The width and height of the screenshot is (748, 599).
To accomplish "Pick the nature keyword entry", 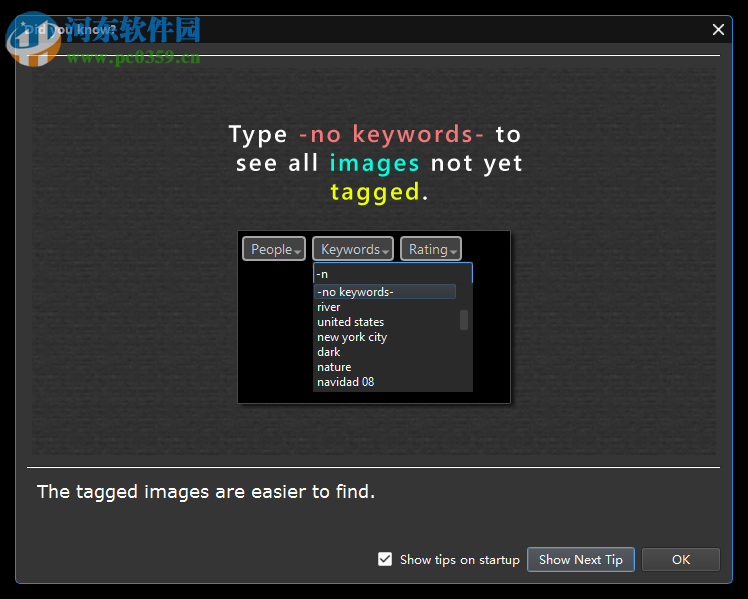I will pyautogui.click(x=334, y=367).
